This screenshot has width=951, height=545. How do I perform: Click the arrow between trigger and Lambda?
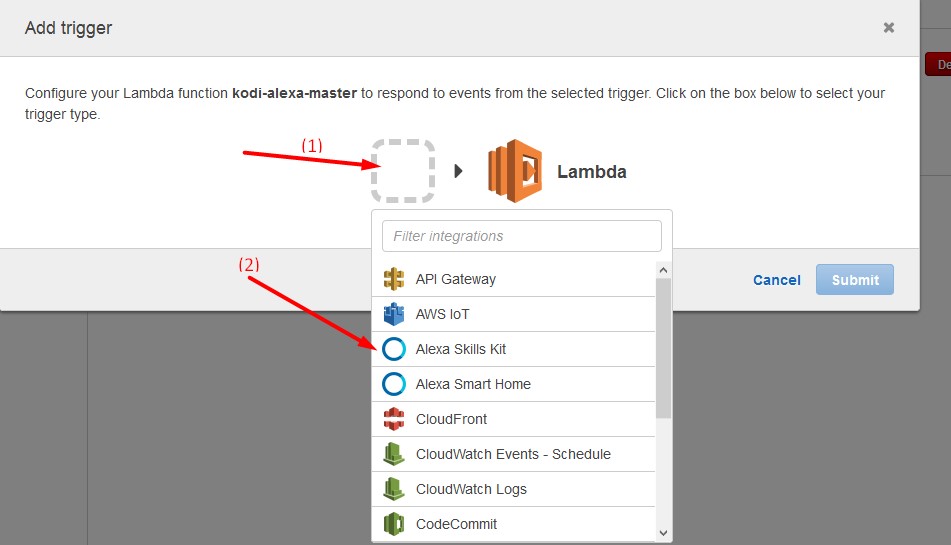[459, 171]
